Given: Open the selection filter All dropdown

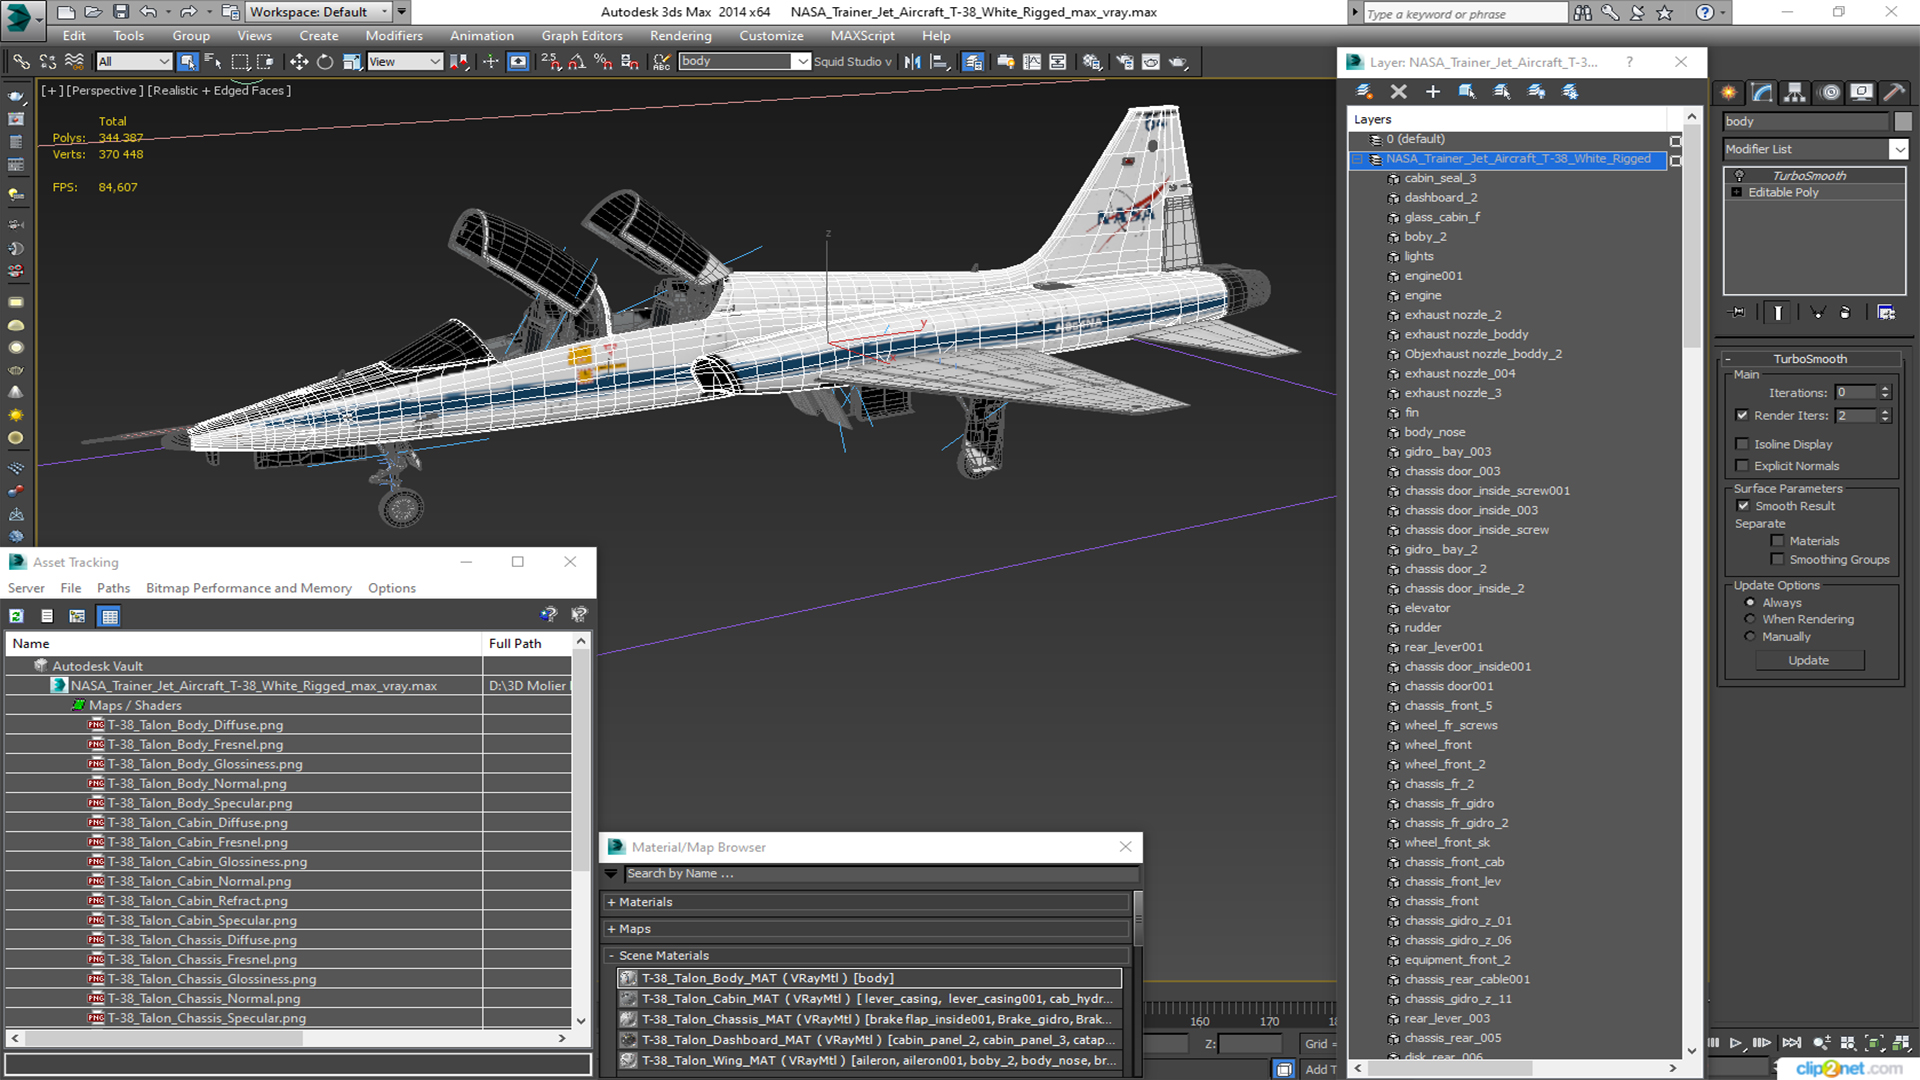Looking at the screenshot, I should tap(134, 62).
